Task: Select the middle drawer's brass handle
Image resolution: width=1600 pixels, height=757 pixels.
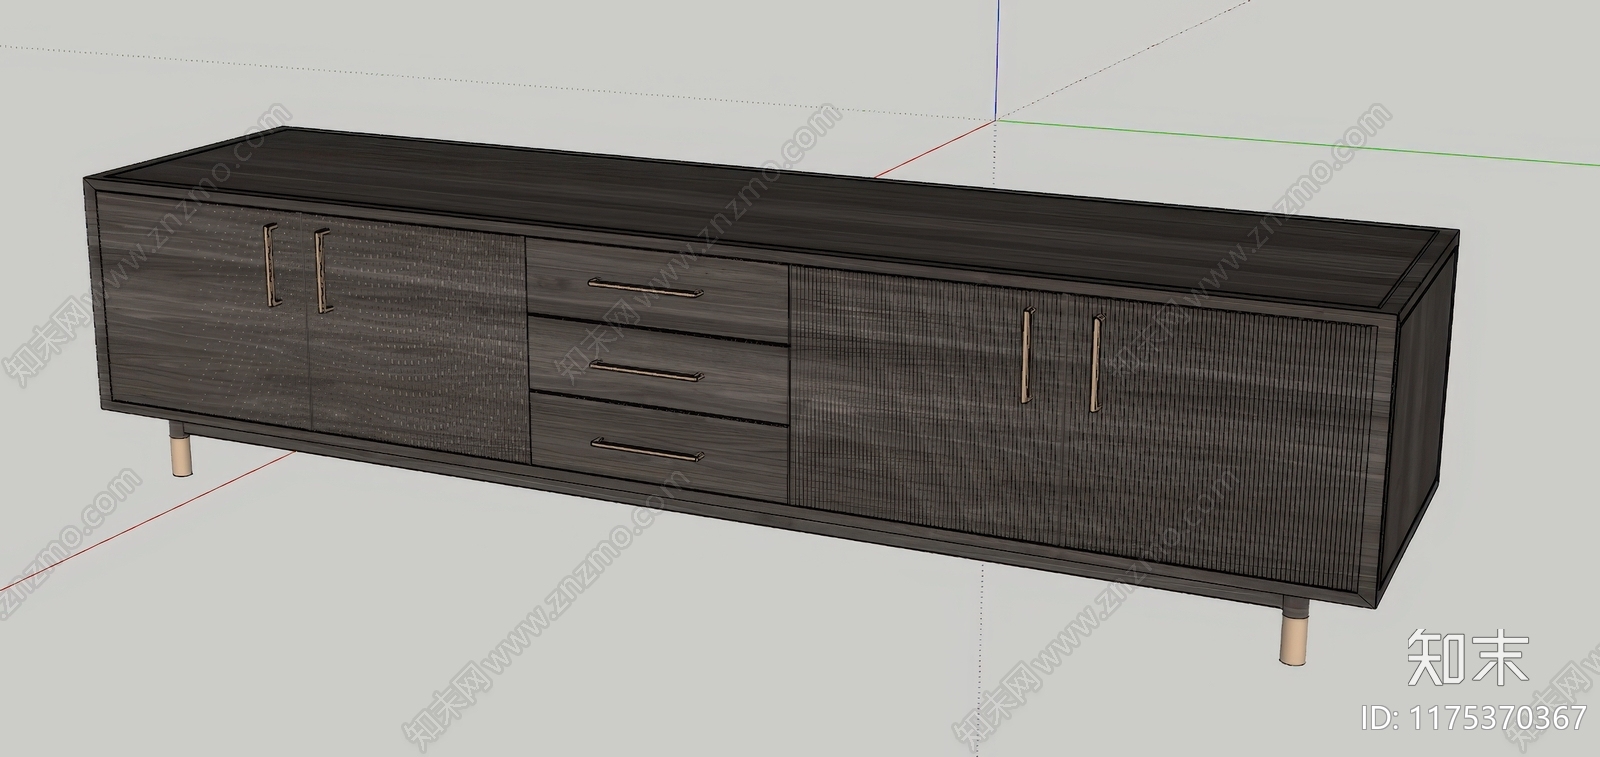Action: click(647, 372)
